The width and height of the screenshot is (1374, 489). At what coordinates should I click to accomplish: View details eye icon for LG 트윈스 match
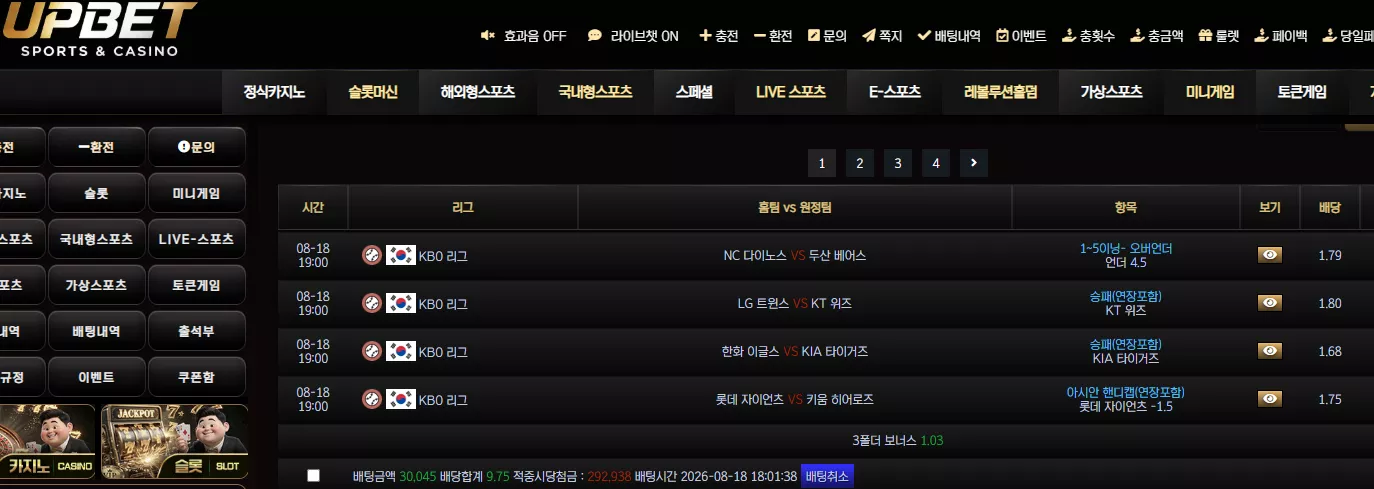point(1269,303)
